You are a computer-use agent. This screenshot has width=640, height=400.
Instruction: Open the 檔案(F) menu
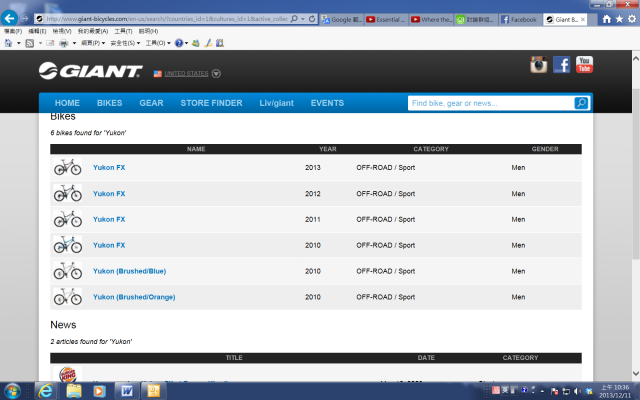pos(13,31)
